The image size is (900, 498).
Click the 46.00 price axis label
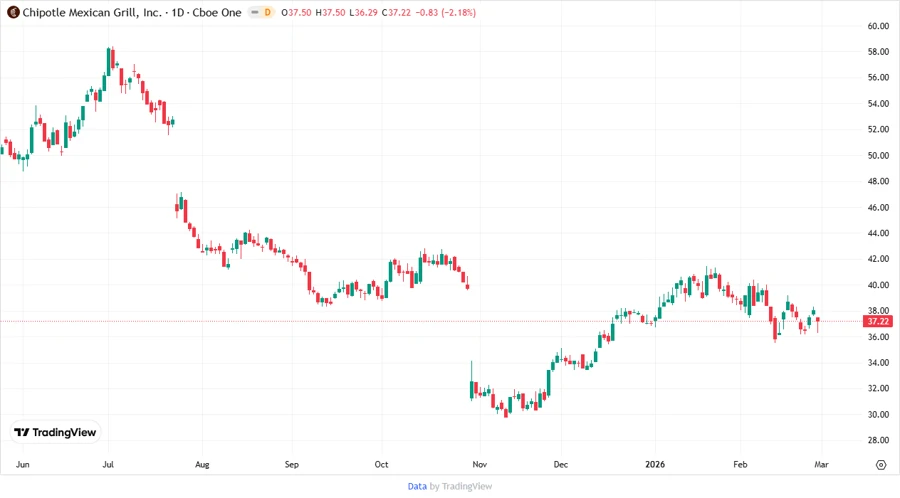click(878, 207)
